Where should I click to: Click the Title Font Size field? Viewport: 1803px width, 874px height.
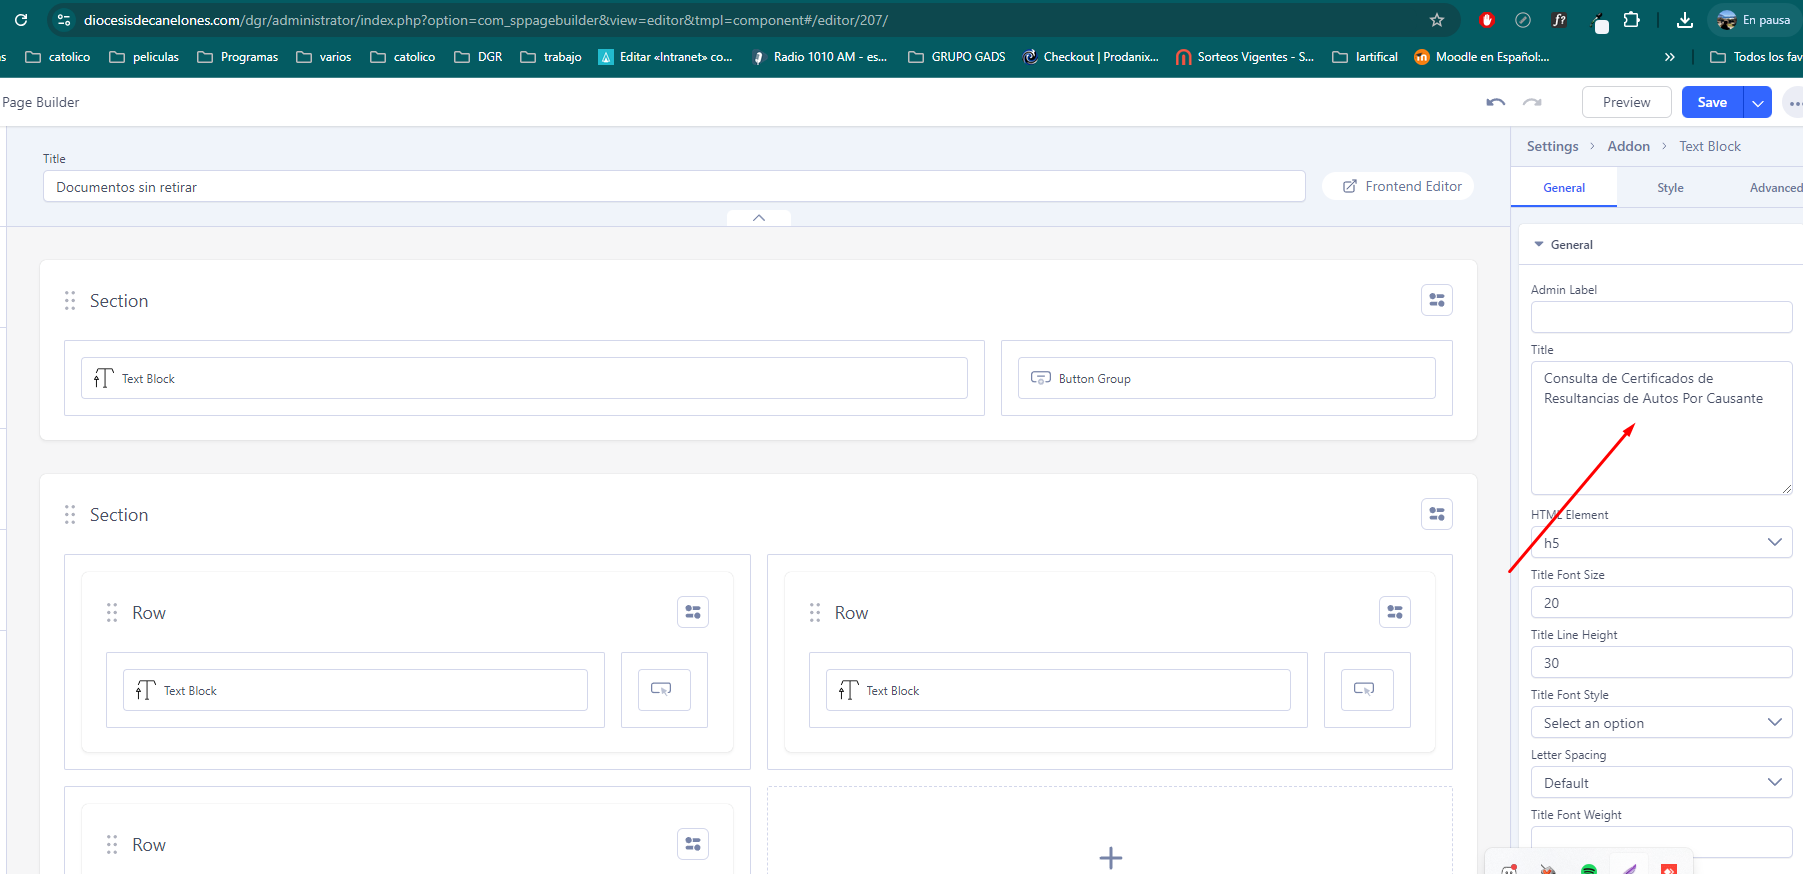1661,602
